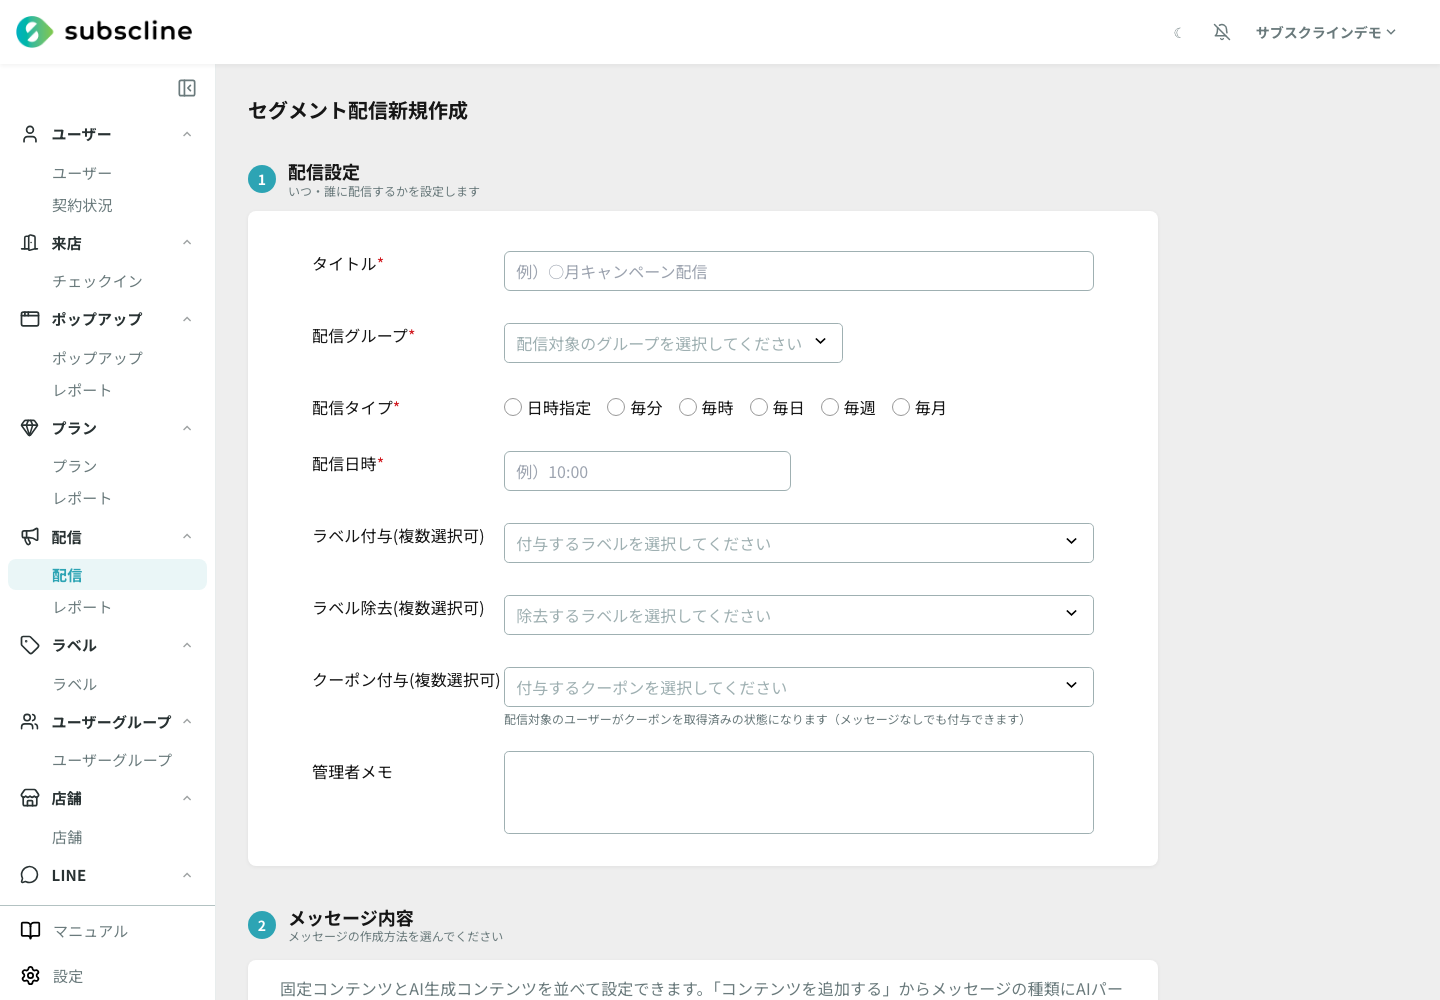Click the マニュアル book icon

(31, 931)
